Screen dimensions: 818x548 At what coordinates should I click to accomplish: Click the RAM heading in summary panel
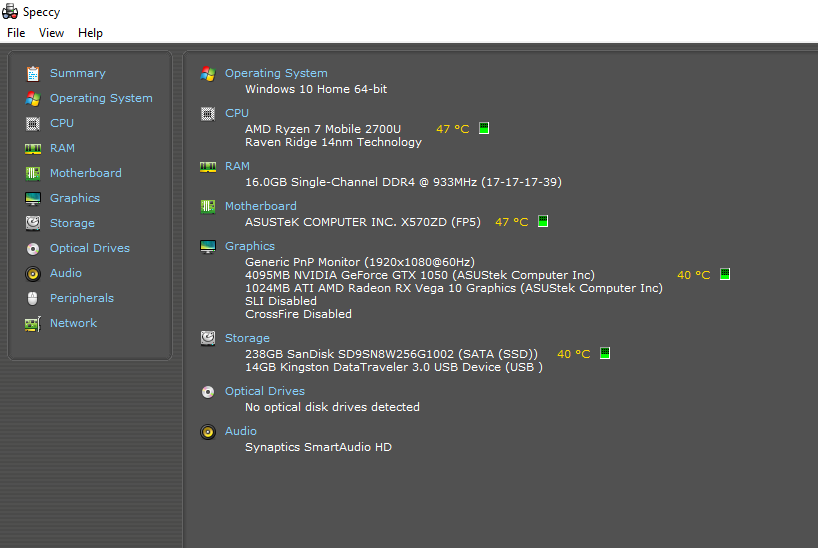(237, 166)
